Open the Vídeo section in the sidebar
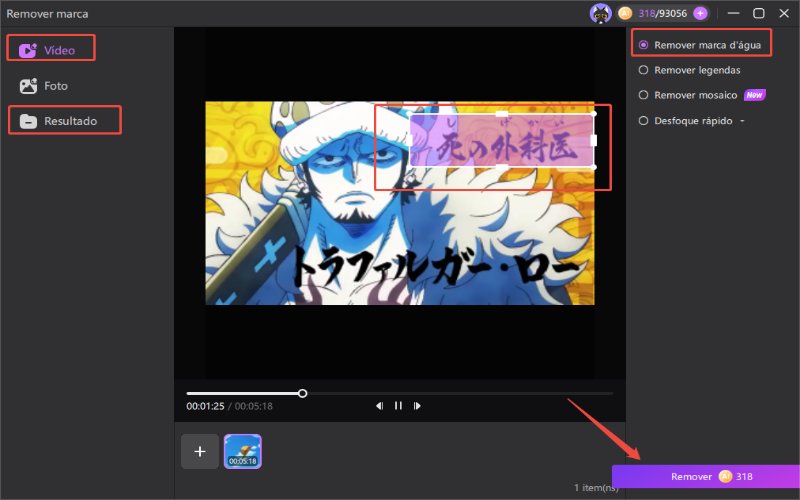This screenshot has width=800, height=500. [x=50, y=49]
